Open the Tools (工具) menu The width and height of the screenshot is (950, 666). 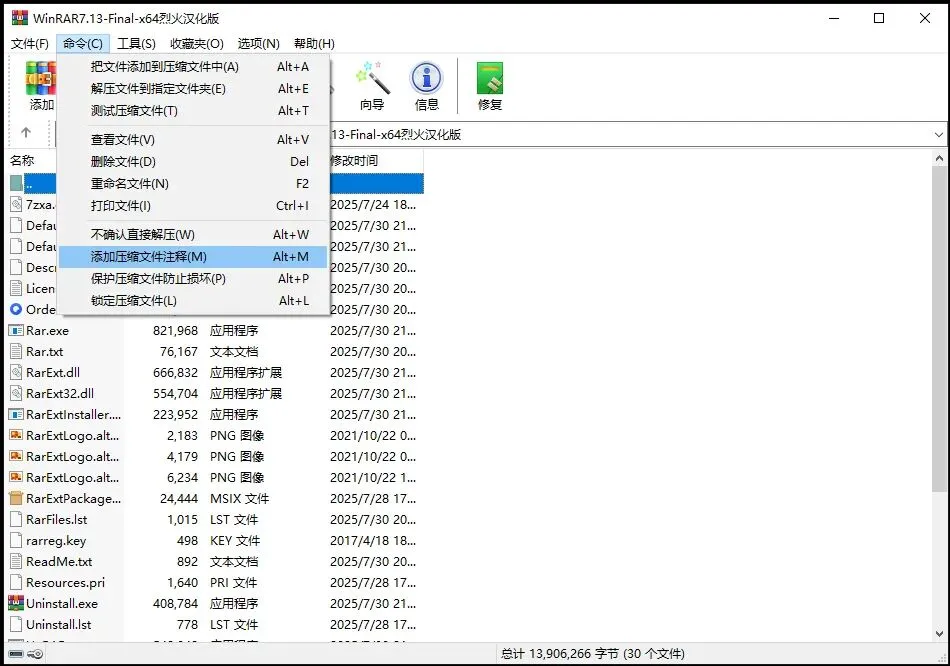136,44
